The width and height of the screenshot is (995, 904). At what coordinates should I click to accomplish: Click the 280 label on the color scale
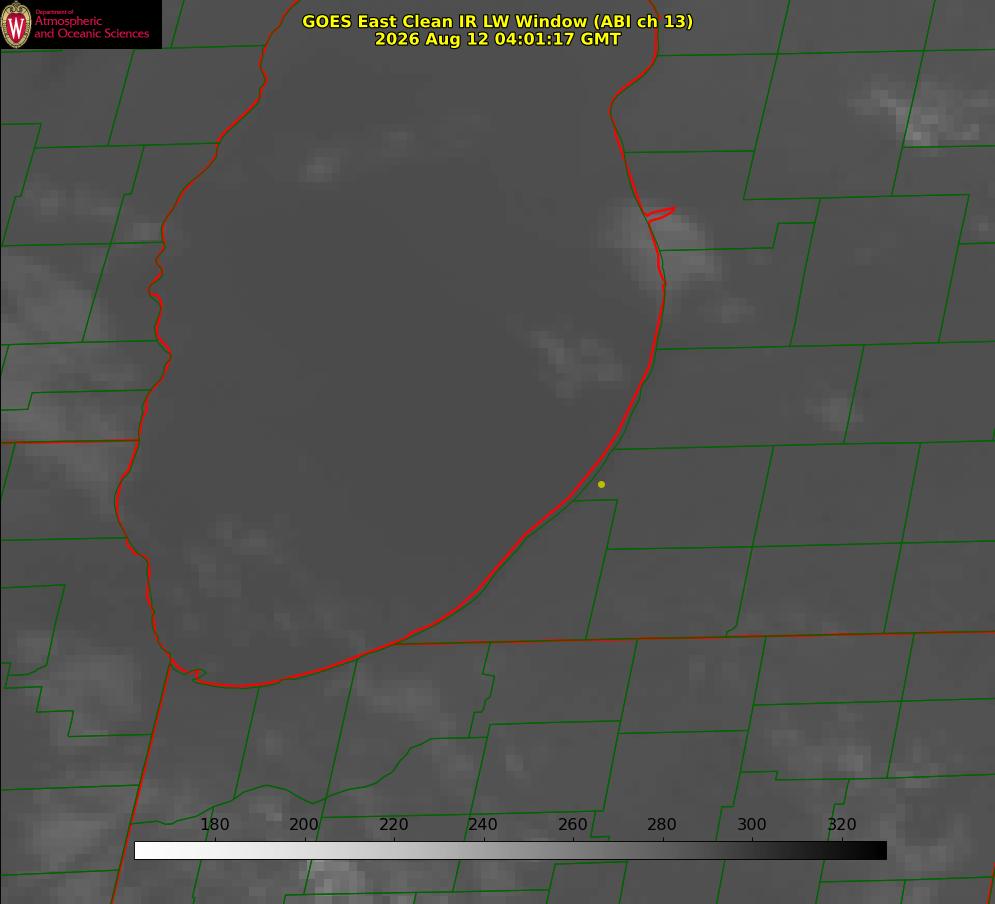[662, 824]
